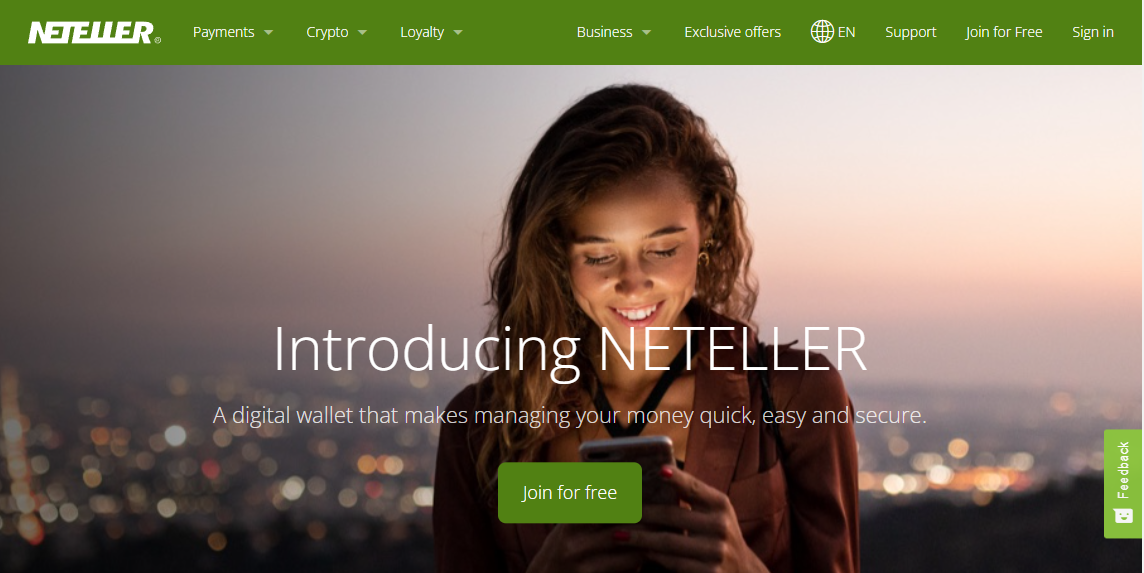Image resolution: width=1144 pixels, height=573 pixels.
Task: Click the Sign in link
Action: [x=1093, y=32]
